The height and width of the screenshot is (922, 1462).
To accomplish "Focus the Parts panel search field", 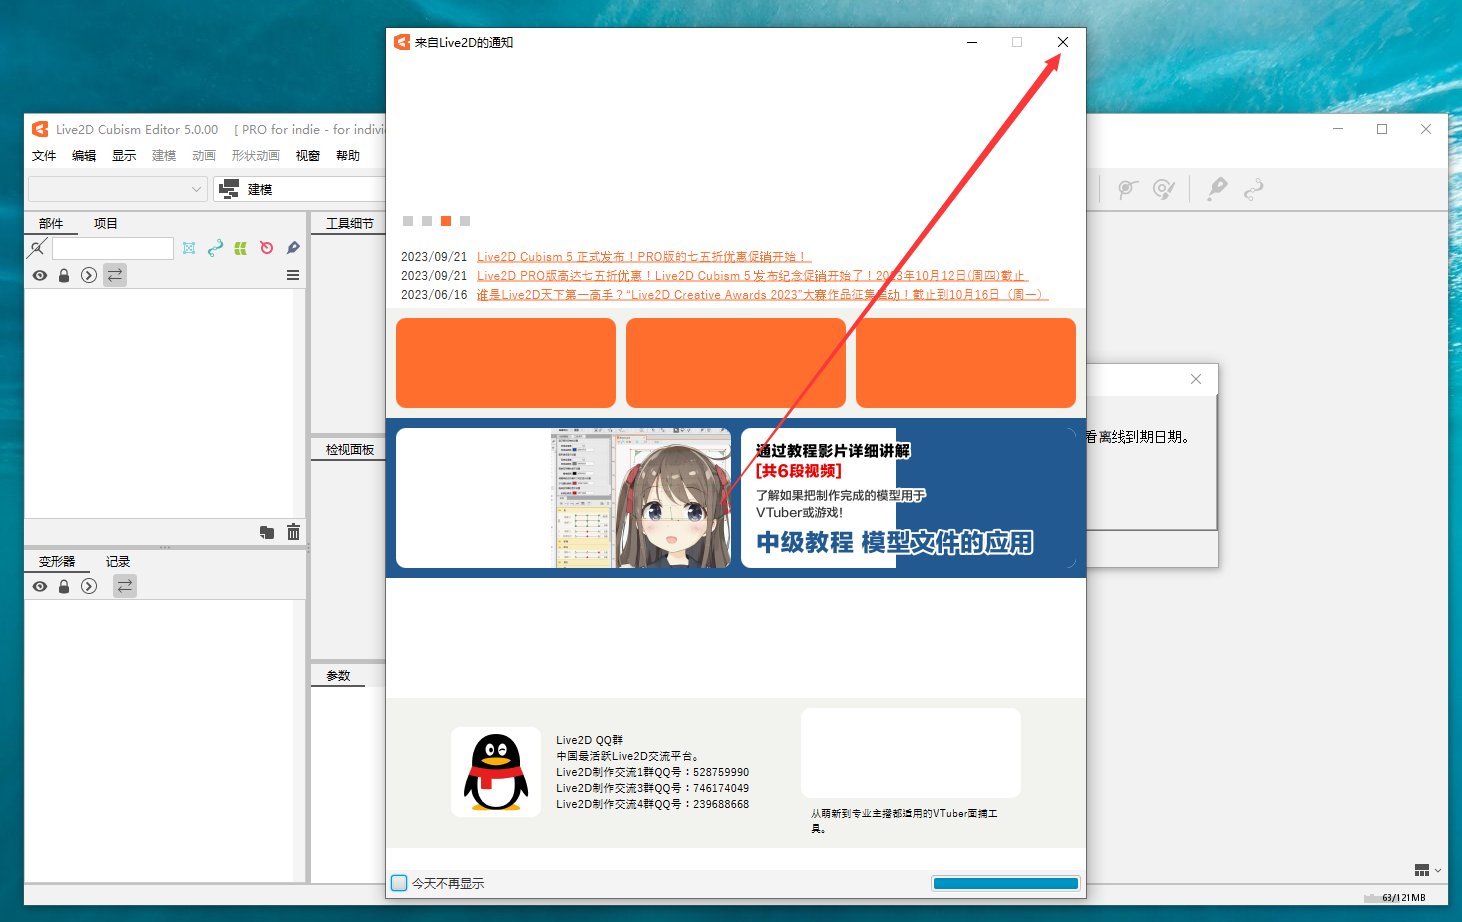I will (x=113, y=248).
